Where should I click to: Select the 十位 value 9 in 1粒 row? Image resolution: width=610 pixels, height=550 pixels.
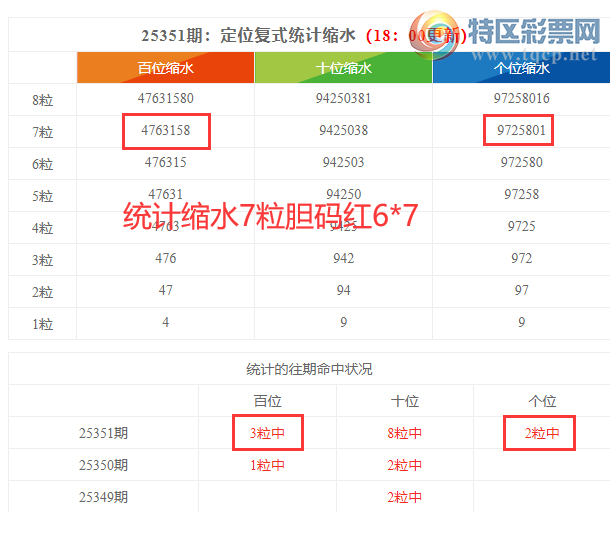(x=344, y=322)
